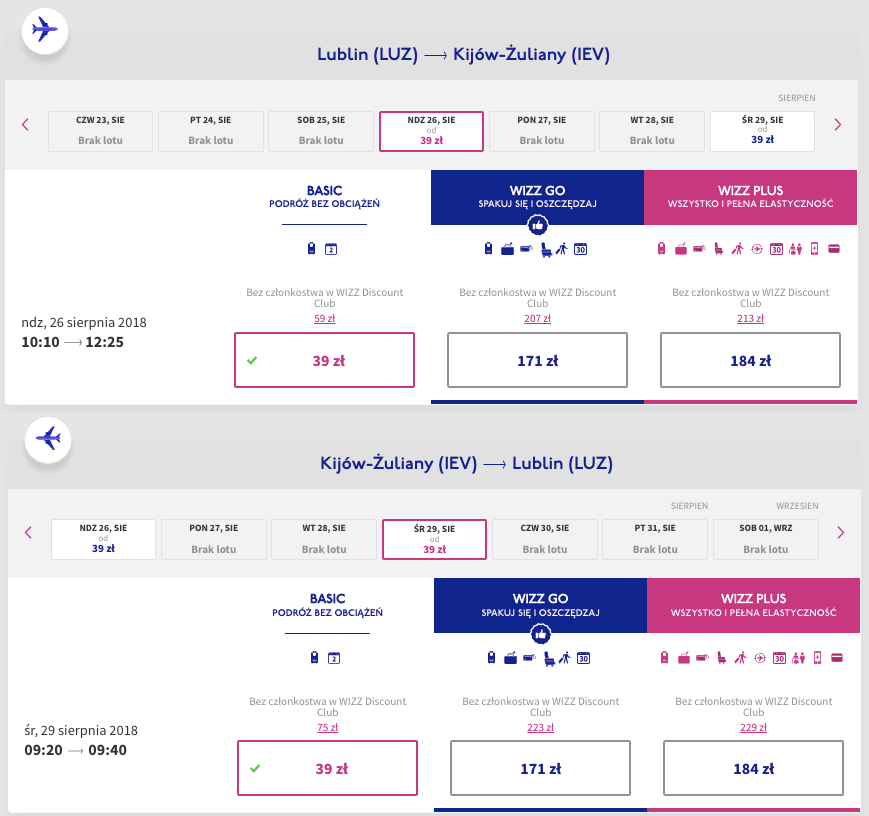Click outbound WIZZ PLUS credit card refund icon

pos(834,249)
